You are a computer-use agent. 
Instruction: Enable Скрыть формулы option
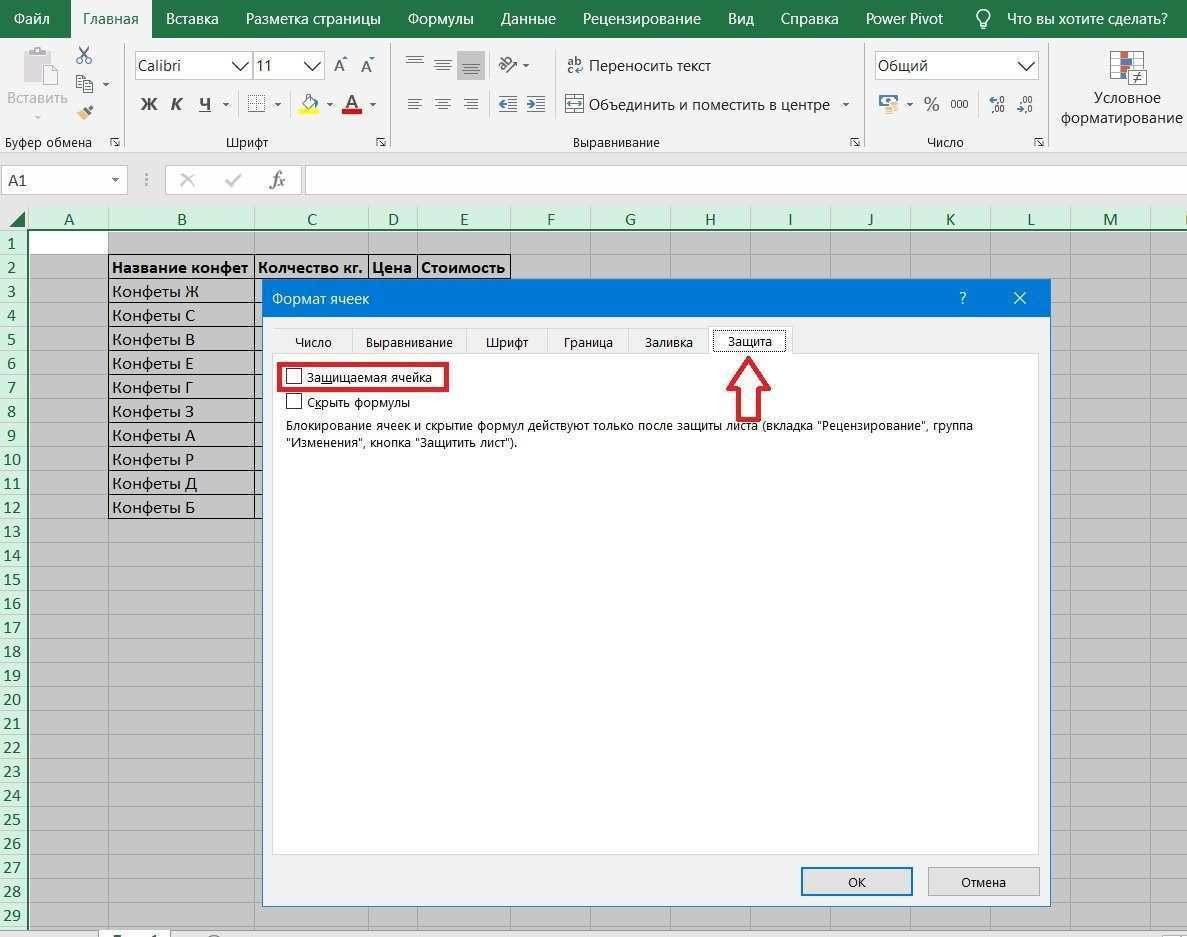295,401
